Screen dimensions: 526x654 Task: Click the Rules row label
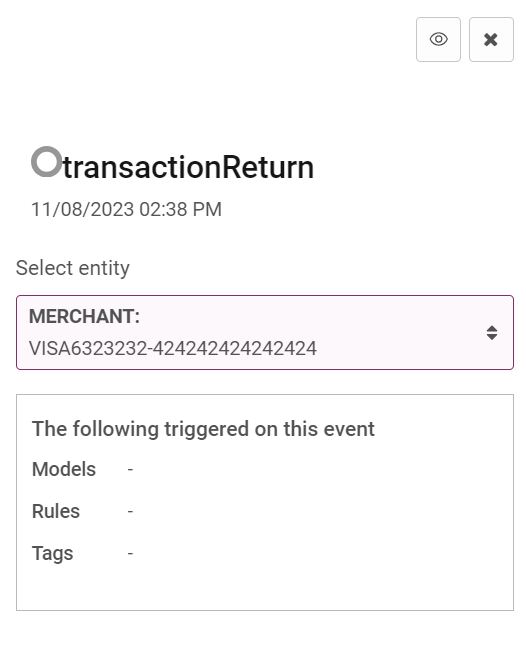pyautogui.click(x=56, y=511)
